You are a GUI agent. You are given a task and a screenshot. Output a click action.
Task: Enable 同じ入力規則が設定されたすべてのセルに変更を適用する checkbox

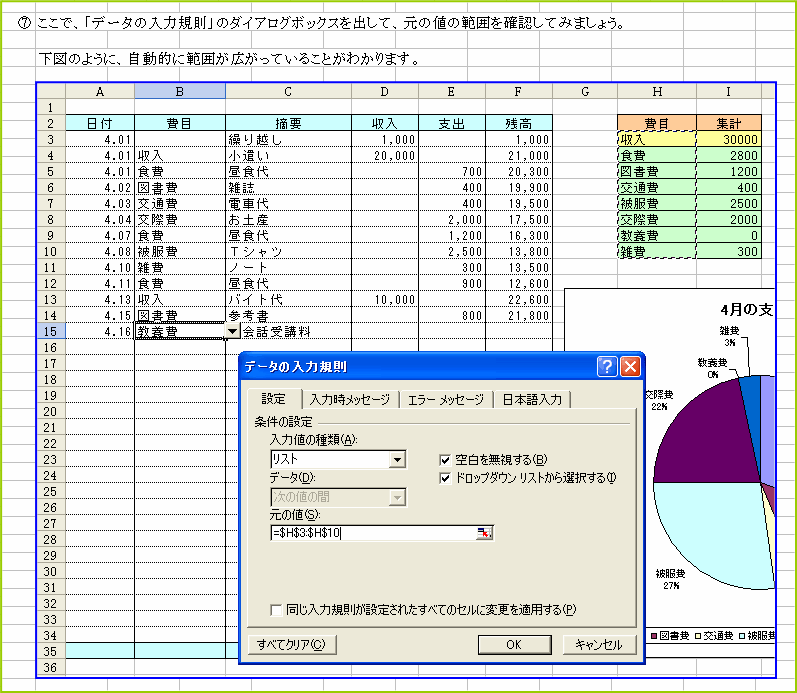point(276,610)
